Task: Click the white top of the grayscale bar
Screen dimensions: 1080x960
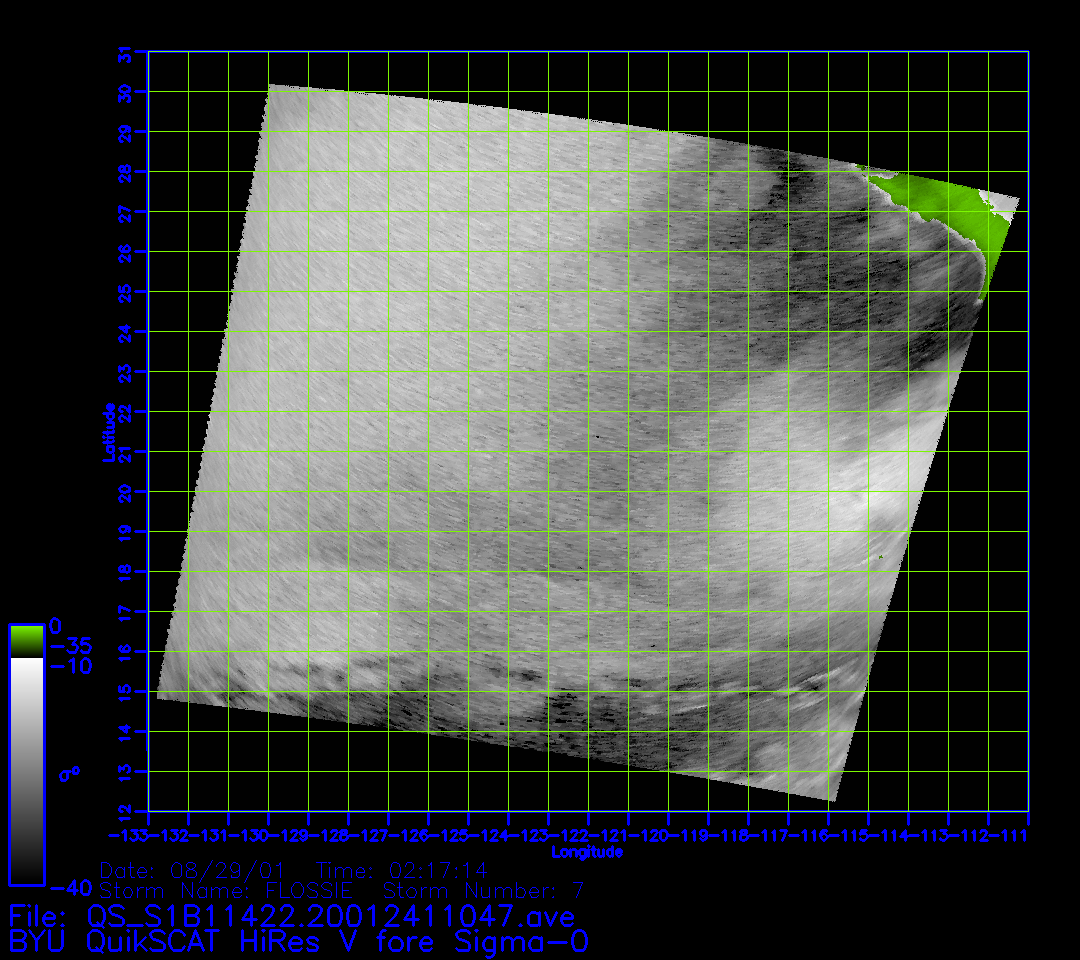Action: click(26, 665)
